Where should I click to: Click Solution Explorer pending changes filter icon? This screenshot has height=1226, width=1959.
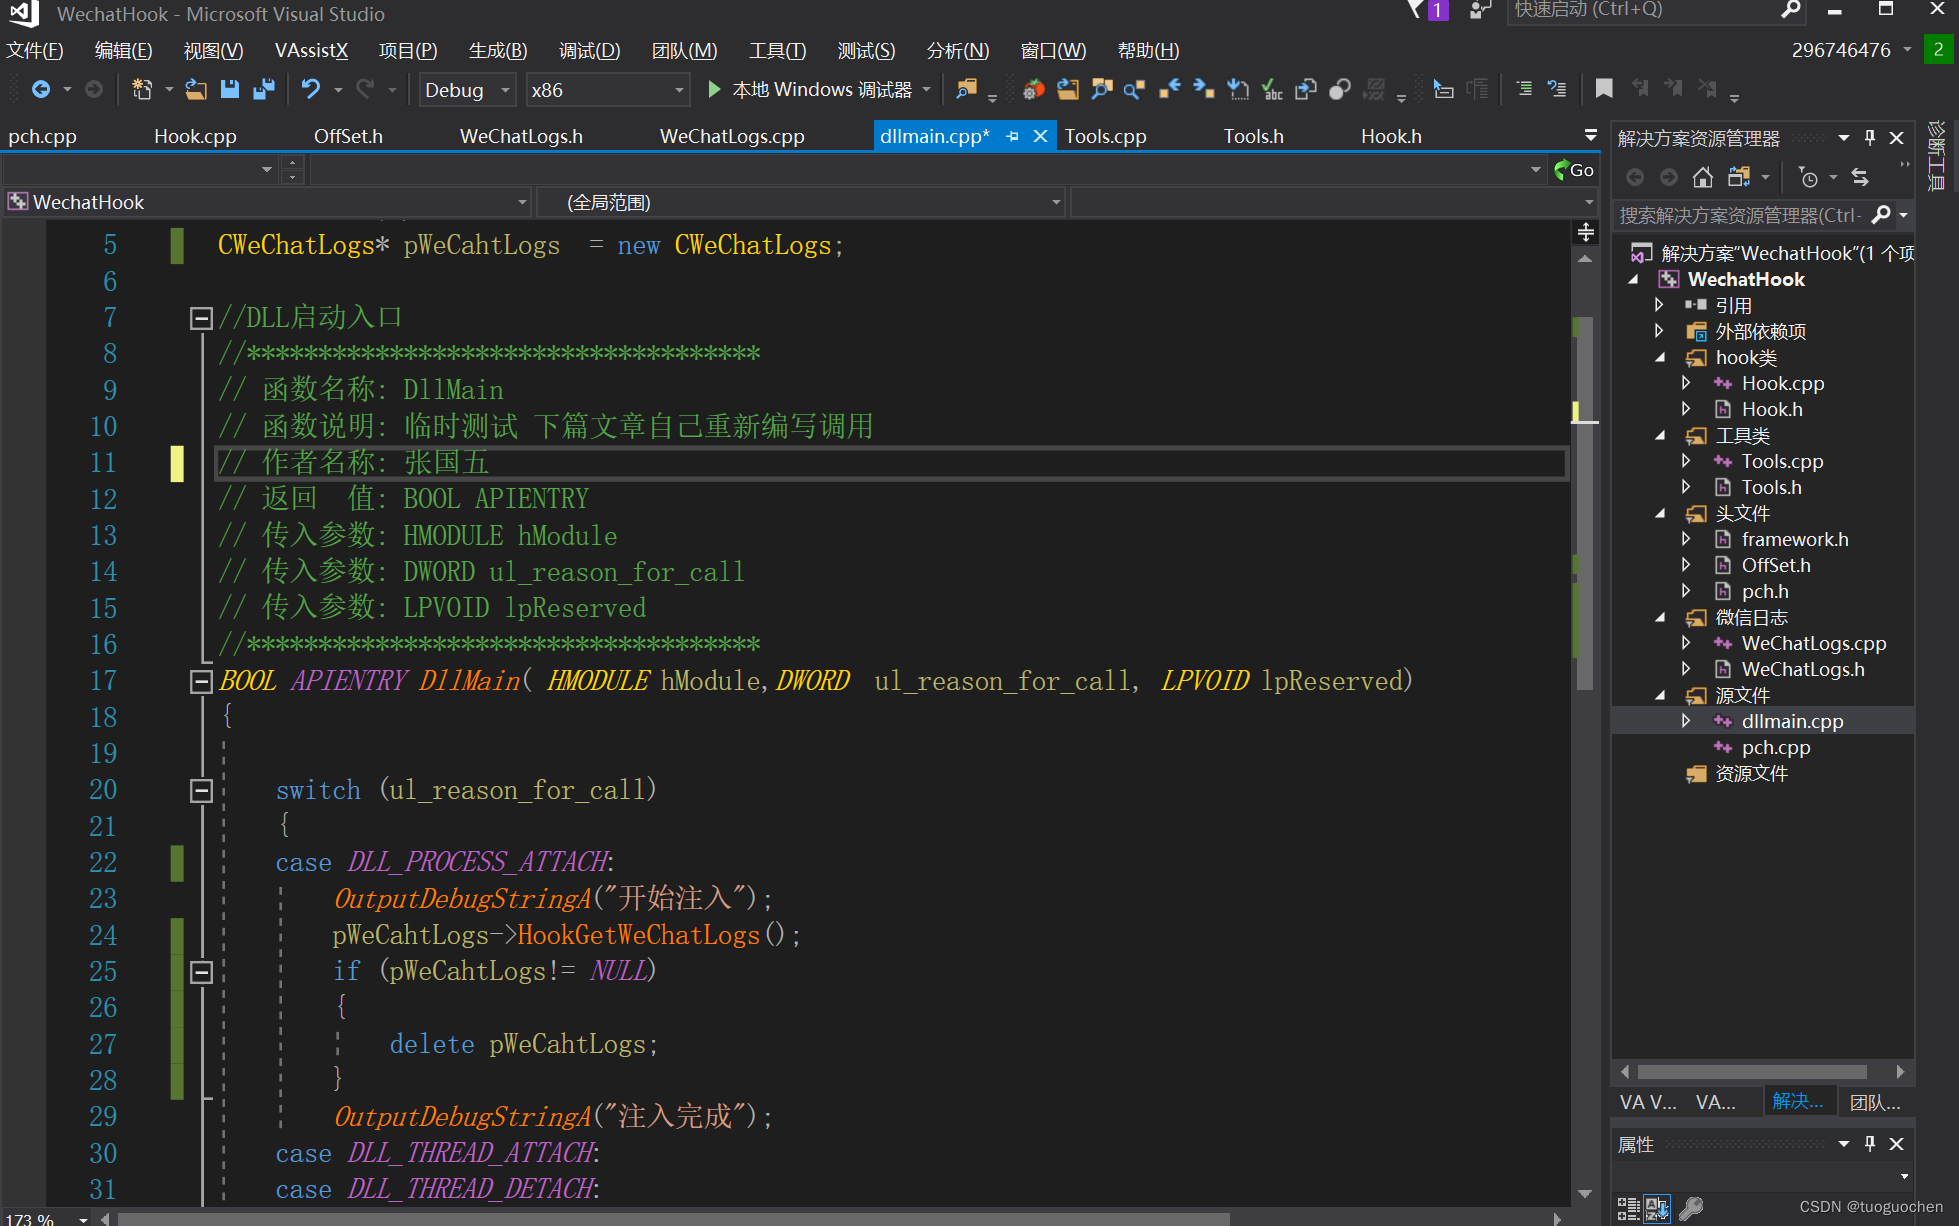click(x=1808, y=177)
